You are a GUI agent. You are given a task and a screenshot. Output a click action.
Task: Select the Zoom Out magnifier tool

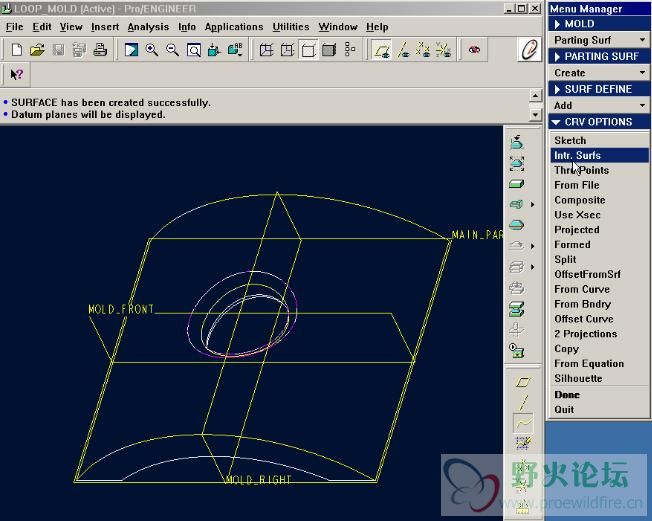click(173, 50)
